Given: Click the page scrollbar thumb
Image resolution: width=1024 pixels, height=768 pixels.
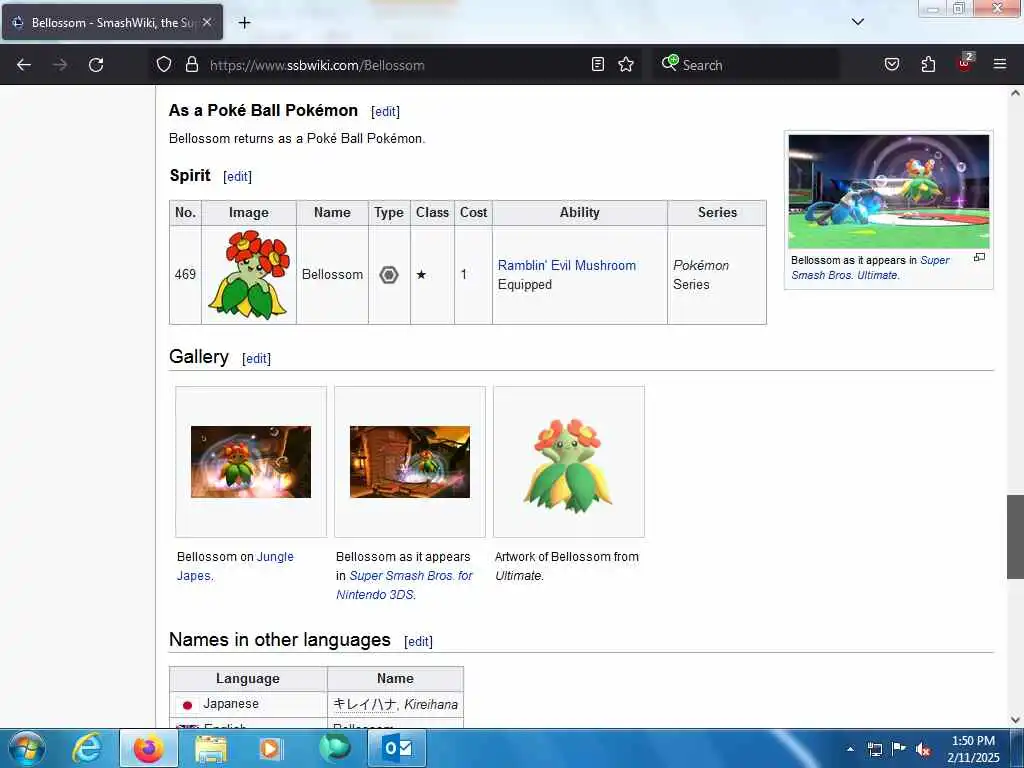Looking at the screenshot, I should click(x=1015, y=537).
